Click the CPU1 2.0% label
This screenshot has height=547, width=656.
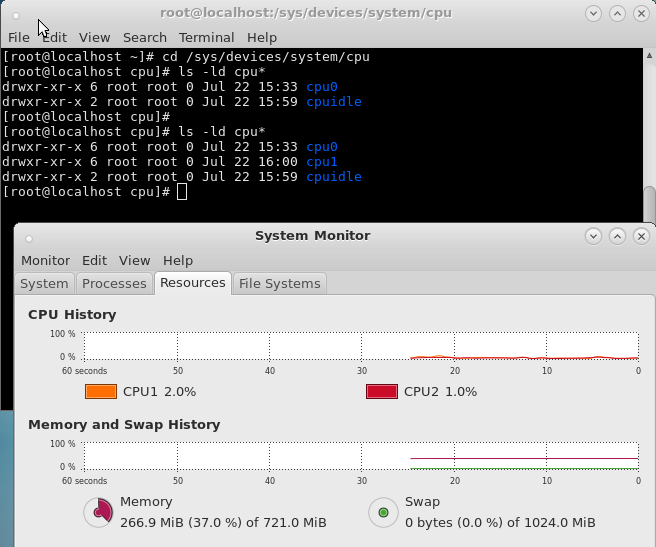[x=159, y=392]
